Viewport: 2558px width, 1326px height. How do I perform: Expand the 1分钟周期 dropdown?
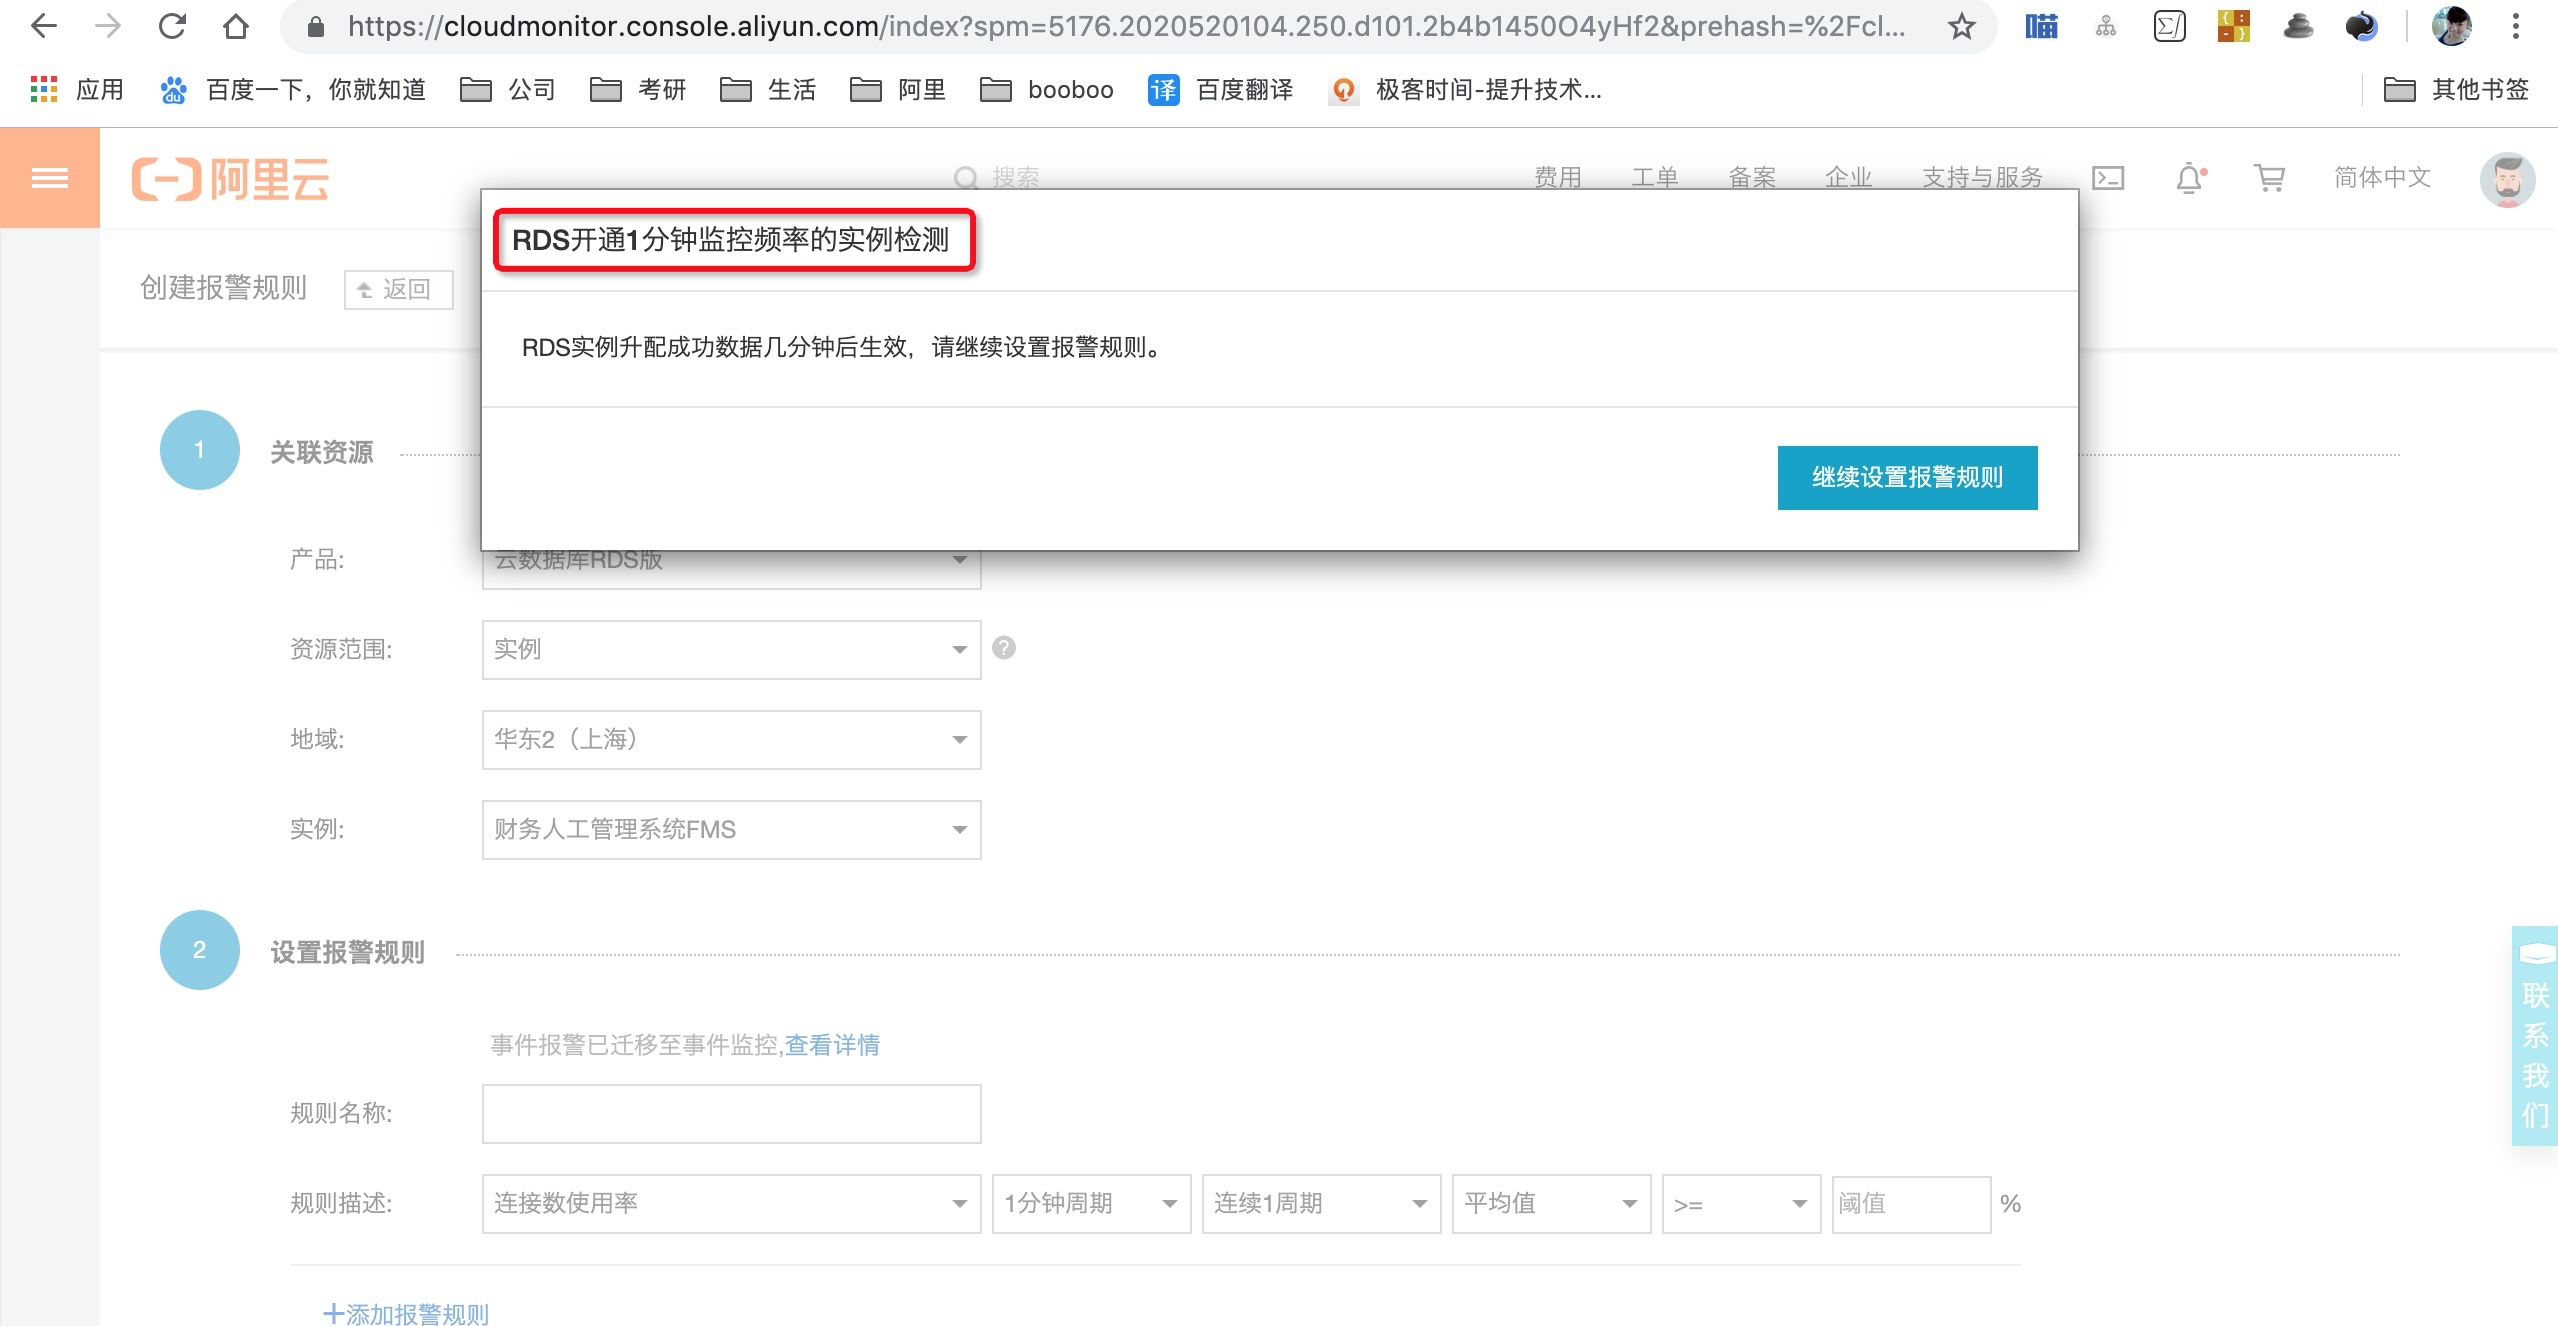(1091, 1204)
